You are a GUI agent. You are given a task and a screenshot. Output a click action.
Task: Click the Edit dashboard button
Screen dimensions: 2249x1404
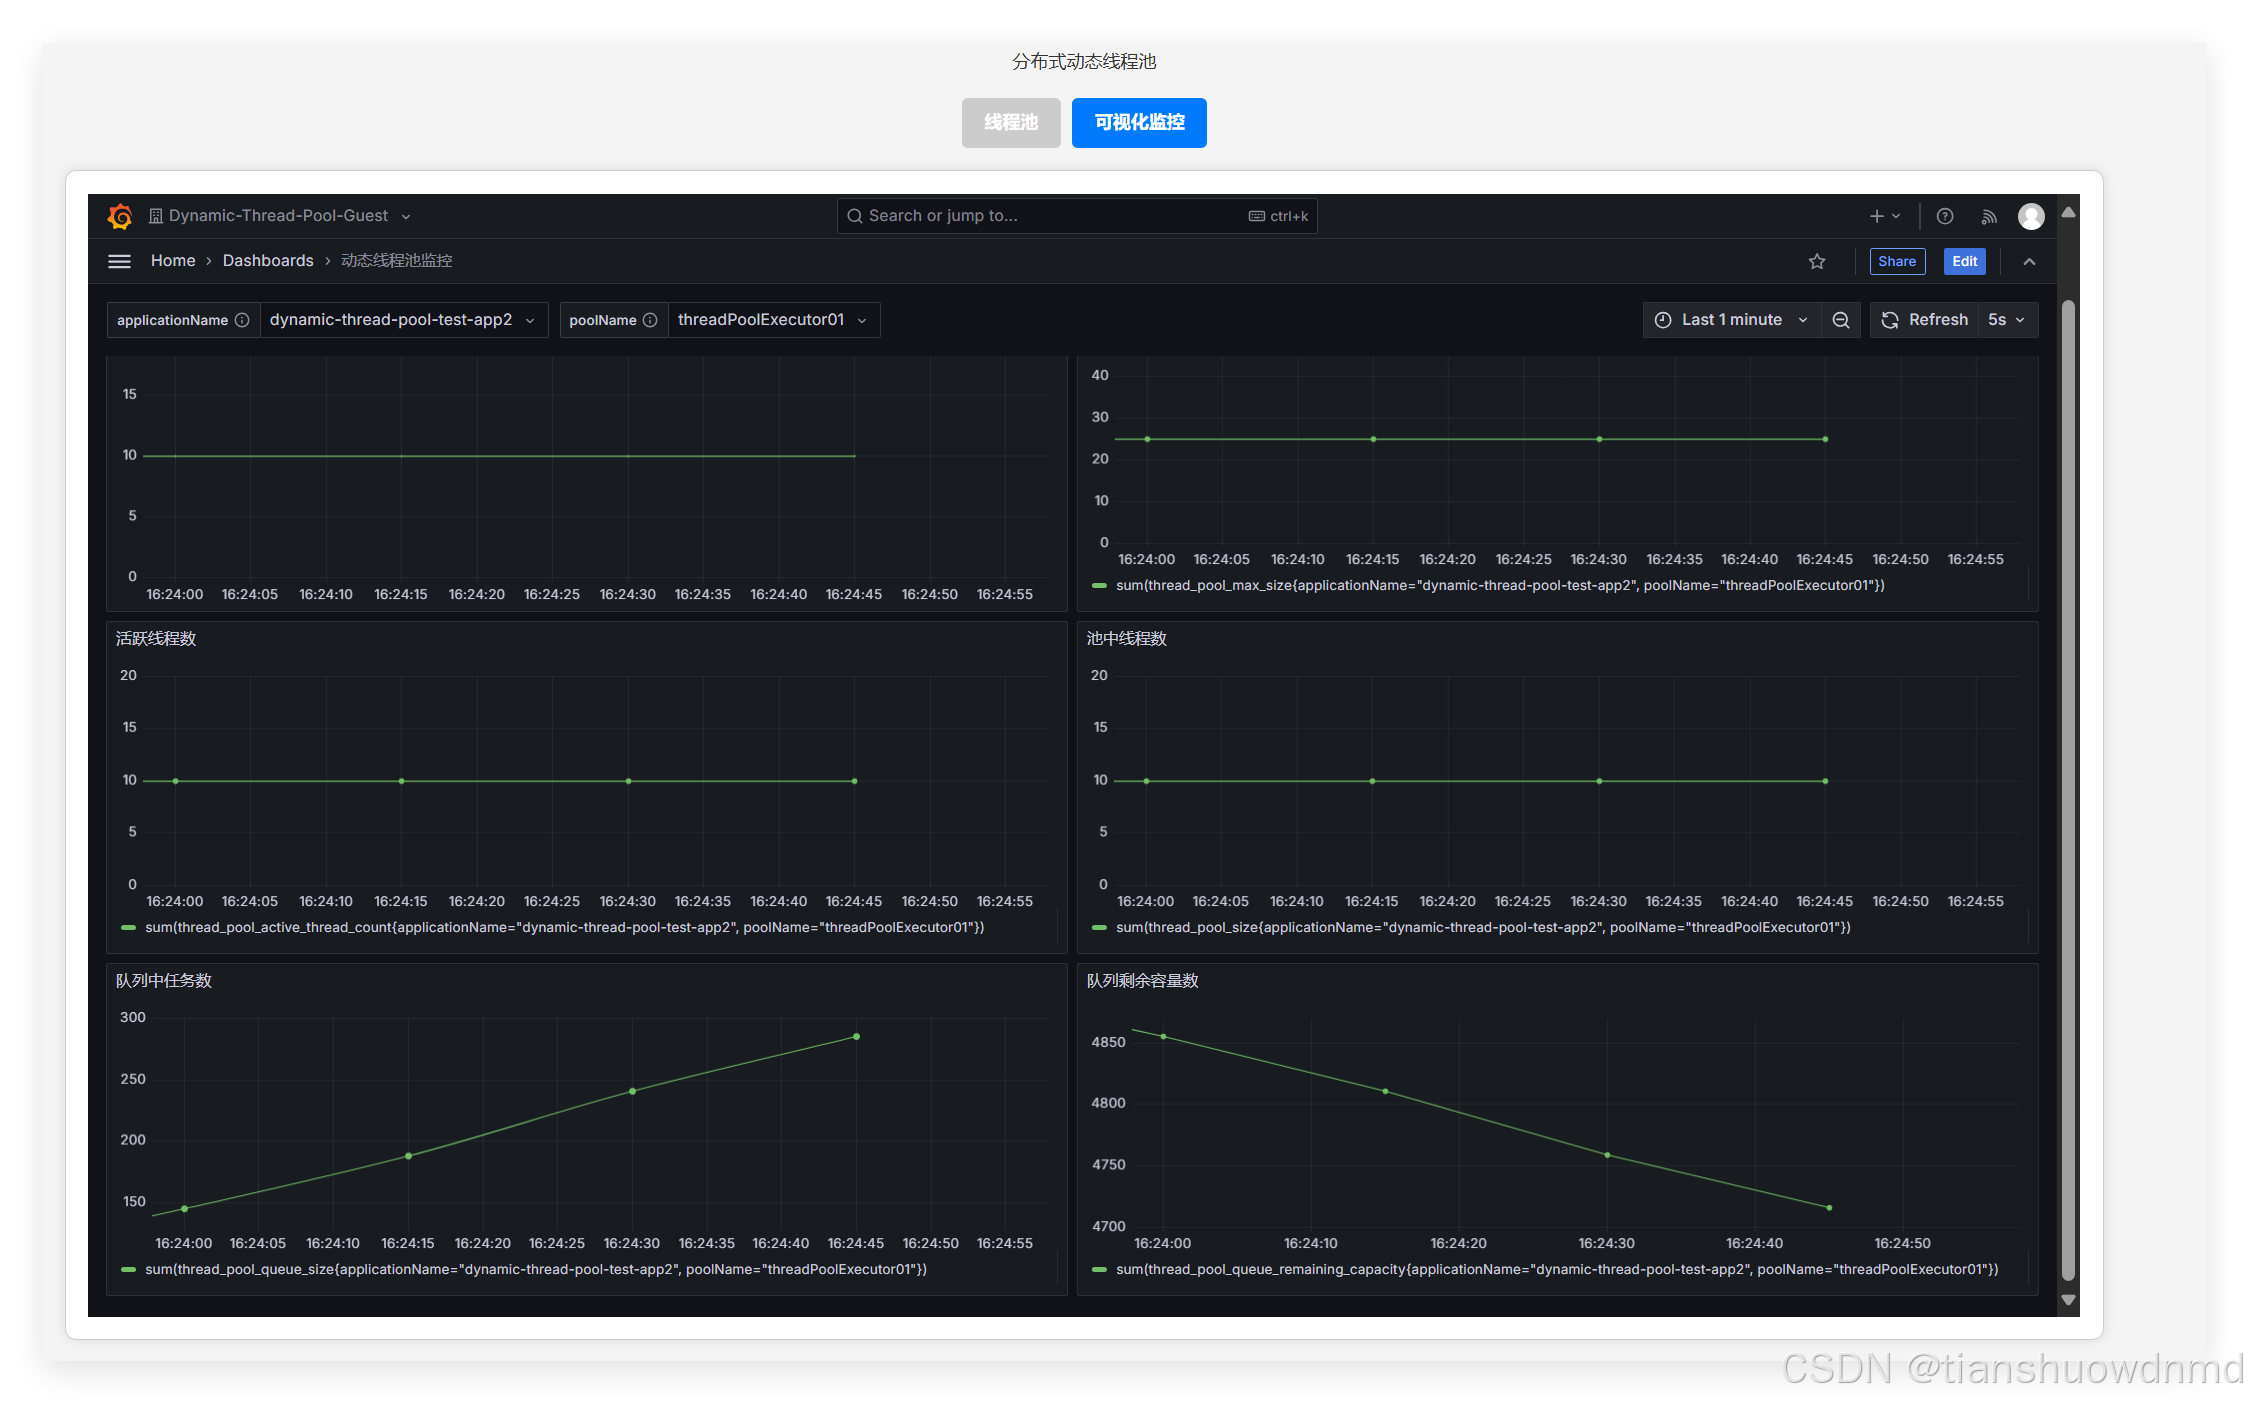point(1964,261)
